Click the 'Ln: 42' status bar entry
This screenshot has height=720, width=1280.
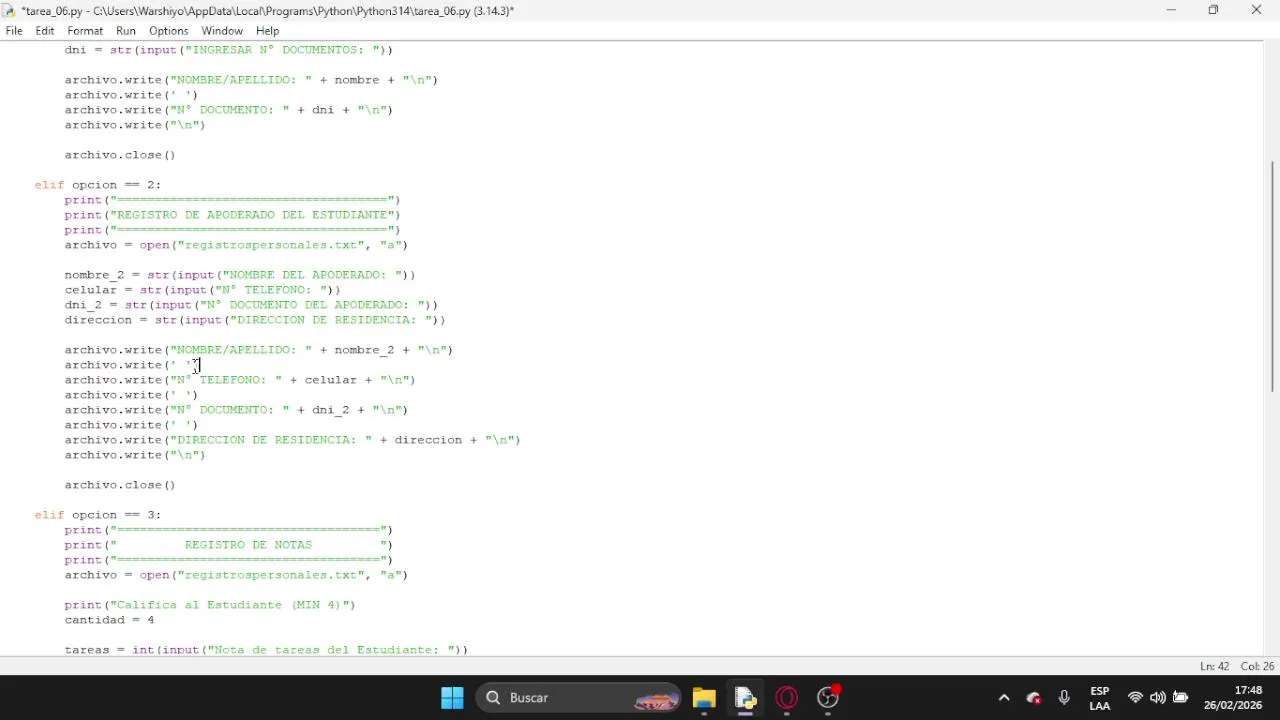click(1214, 666)
